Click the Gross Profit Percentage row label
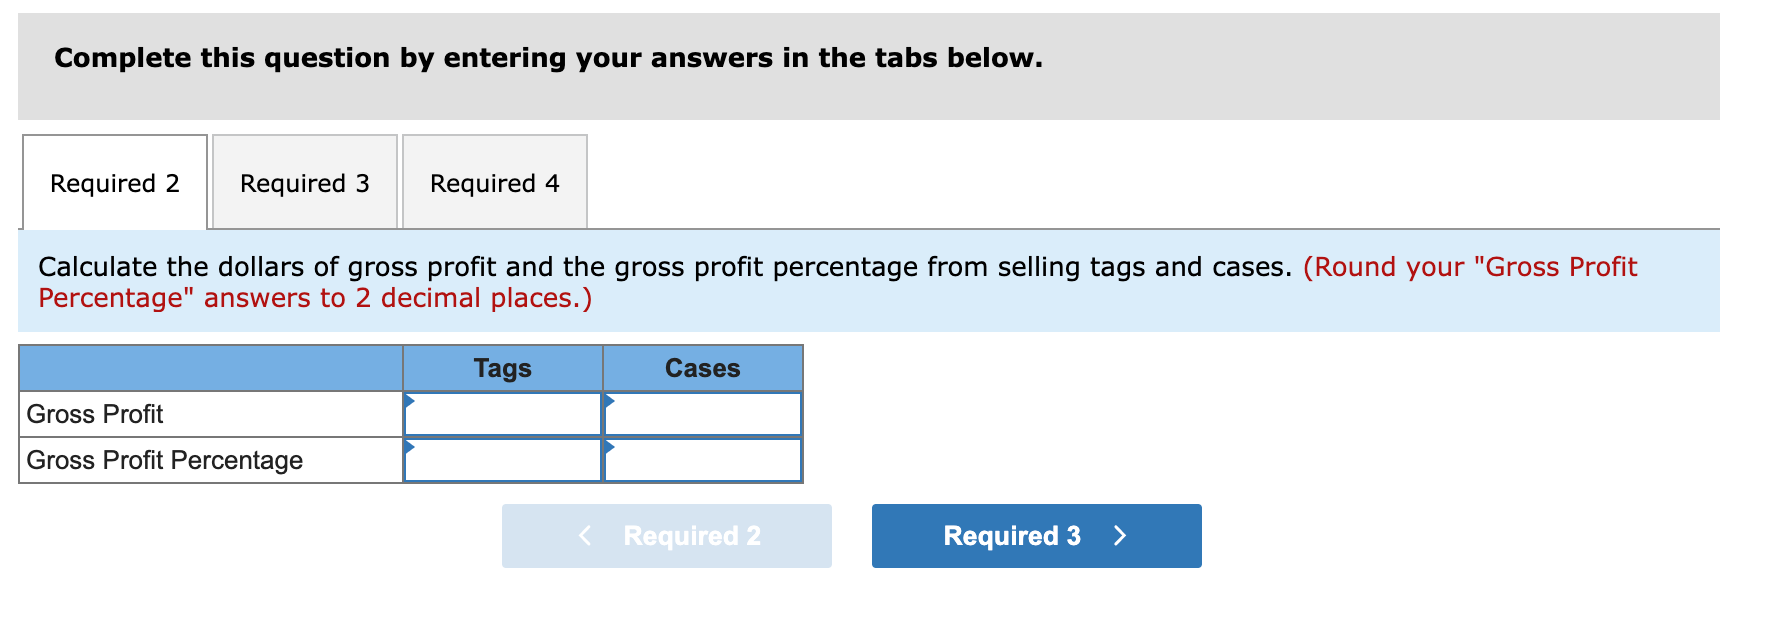Image resolution: width=1774 pixels, height=644 pixels. click(x=164, y=460)
